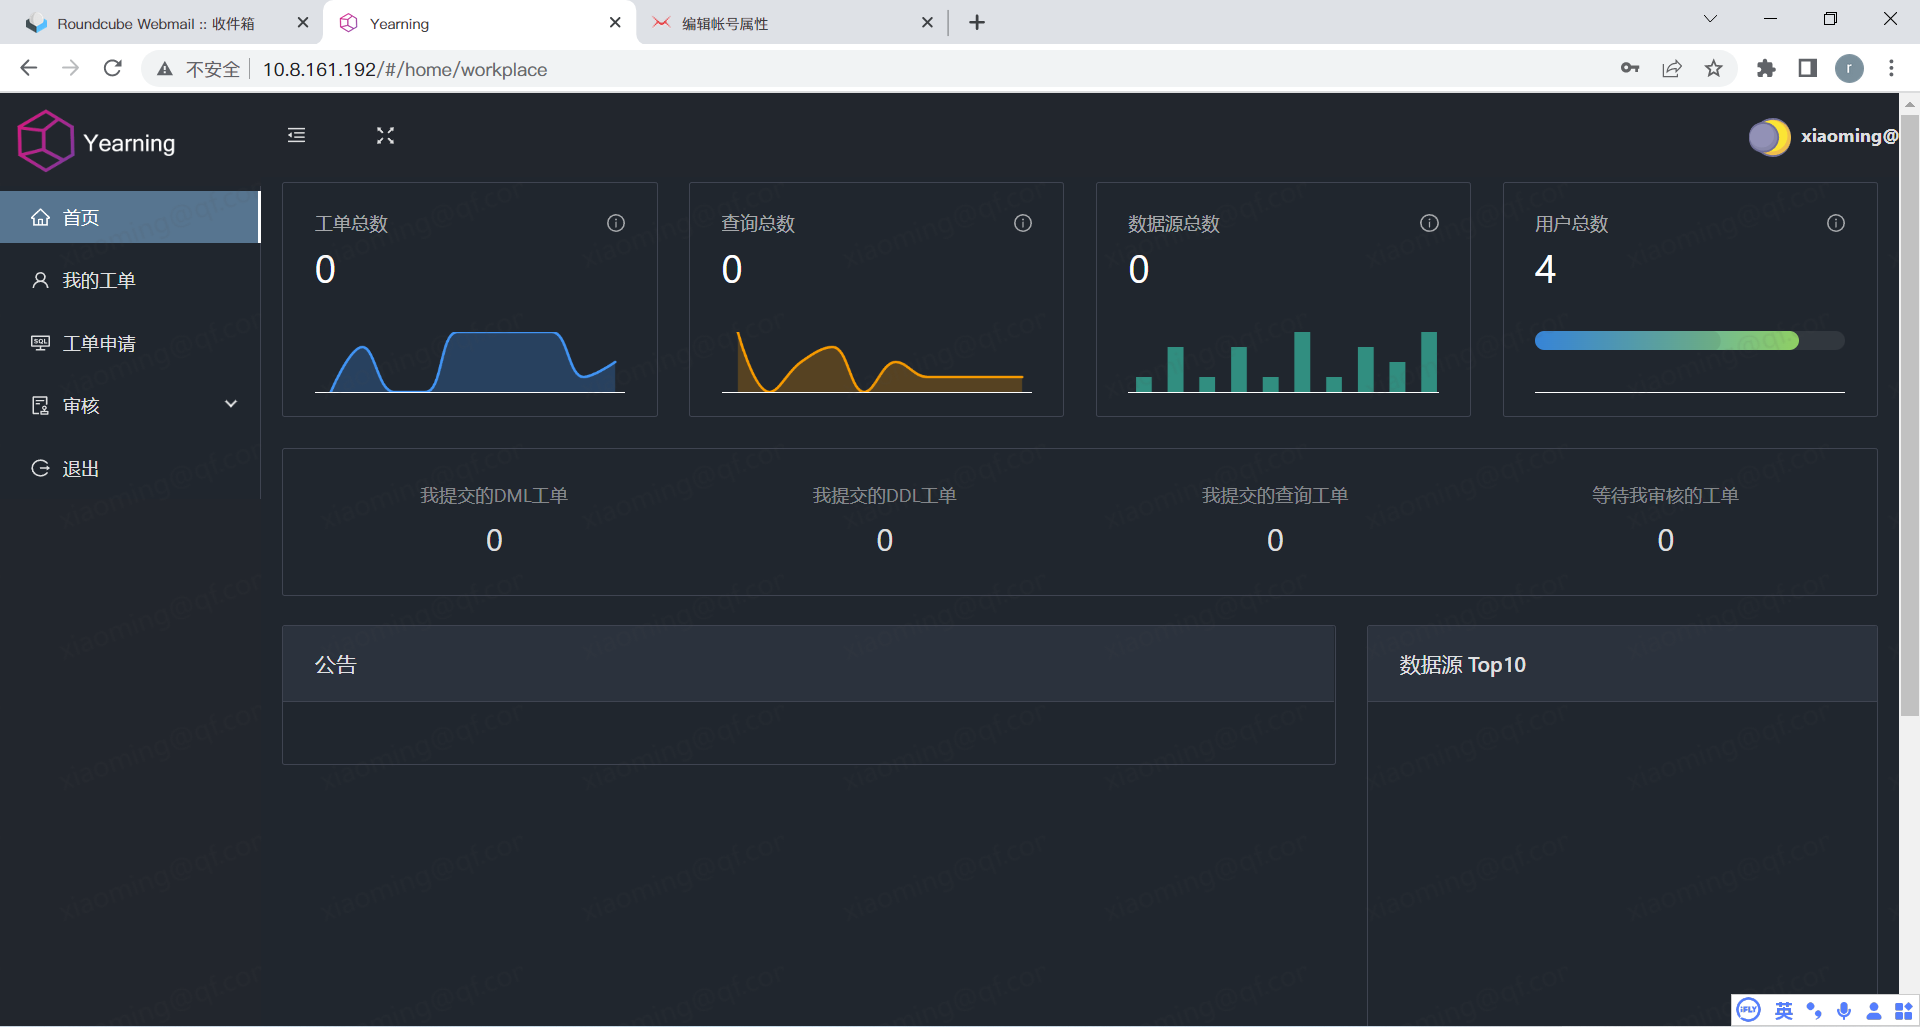Click the 不安全 security warning

(199, 69)
